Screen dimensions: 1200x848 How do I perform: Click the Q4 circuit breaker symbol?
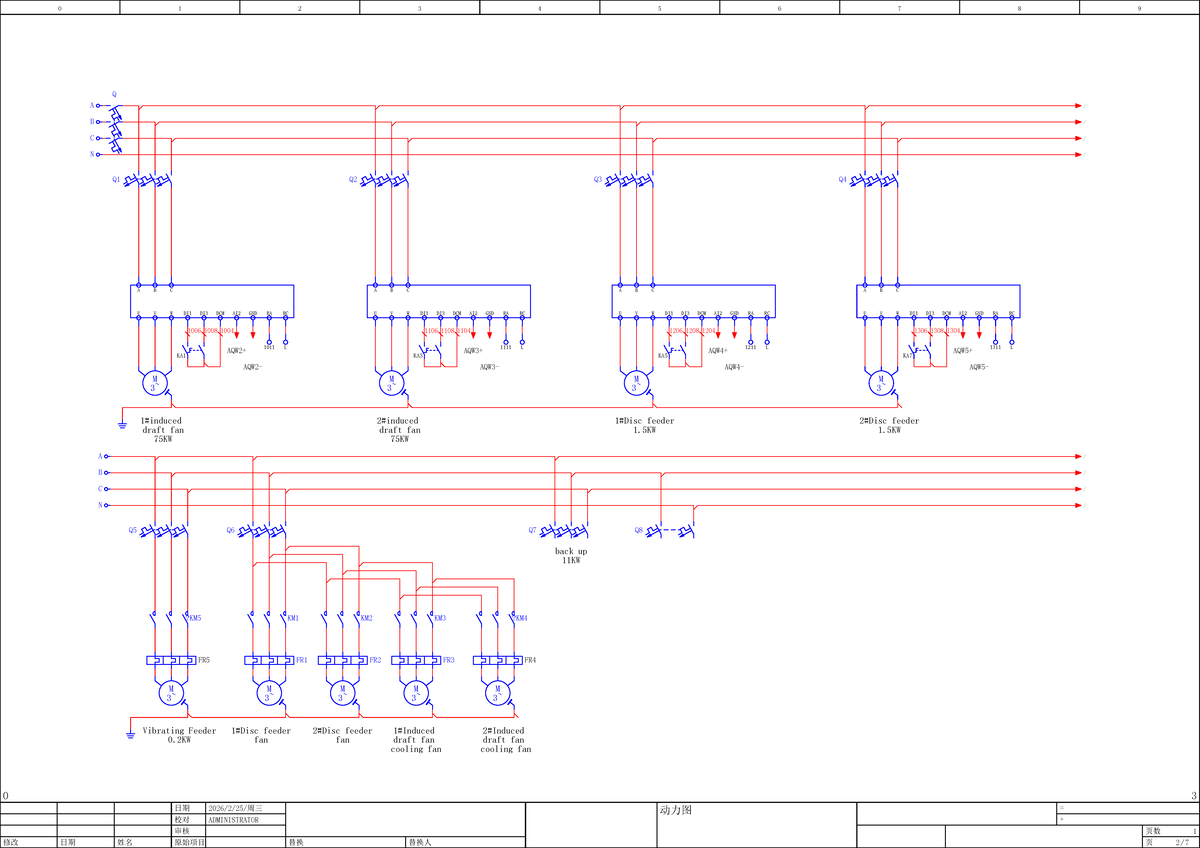click(873, 181)
